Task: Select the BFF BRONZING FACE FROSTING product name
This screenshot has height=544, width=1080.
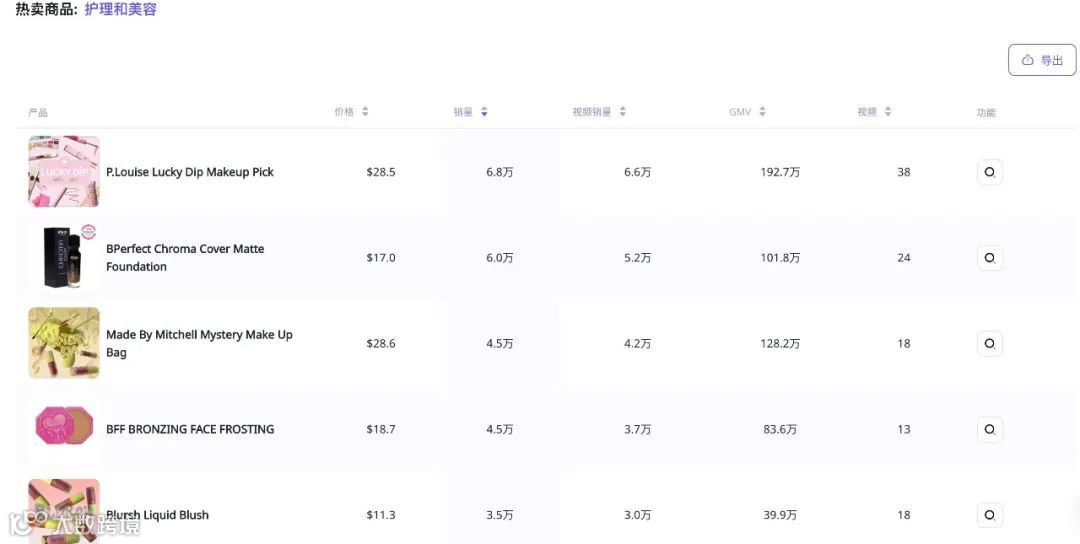Action: point(189,429)
